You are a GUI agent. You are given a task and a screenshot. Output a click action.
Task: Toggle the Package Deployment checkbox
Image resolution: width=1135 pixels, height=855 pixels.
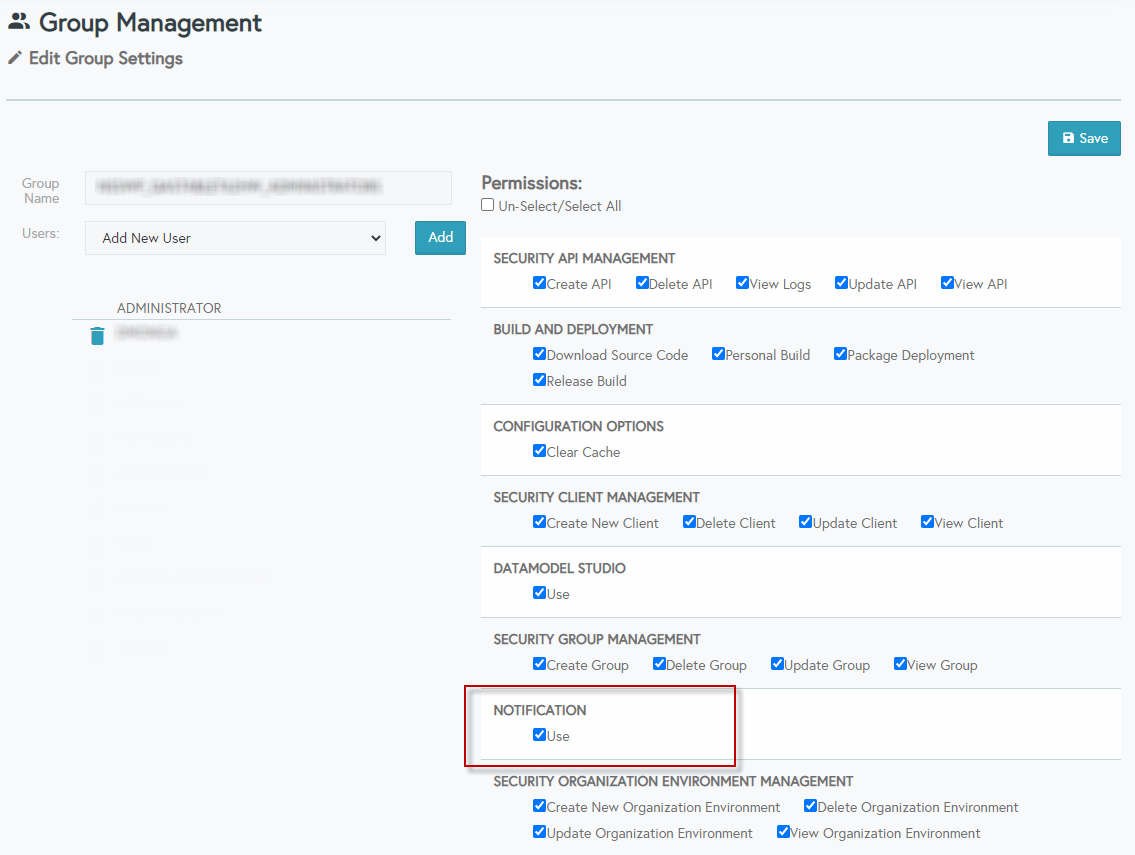pyautogui.click(x=840, y=353)
